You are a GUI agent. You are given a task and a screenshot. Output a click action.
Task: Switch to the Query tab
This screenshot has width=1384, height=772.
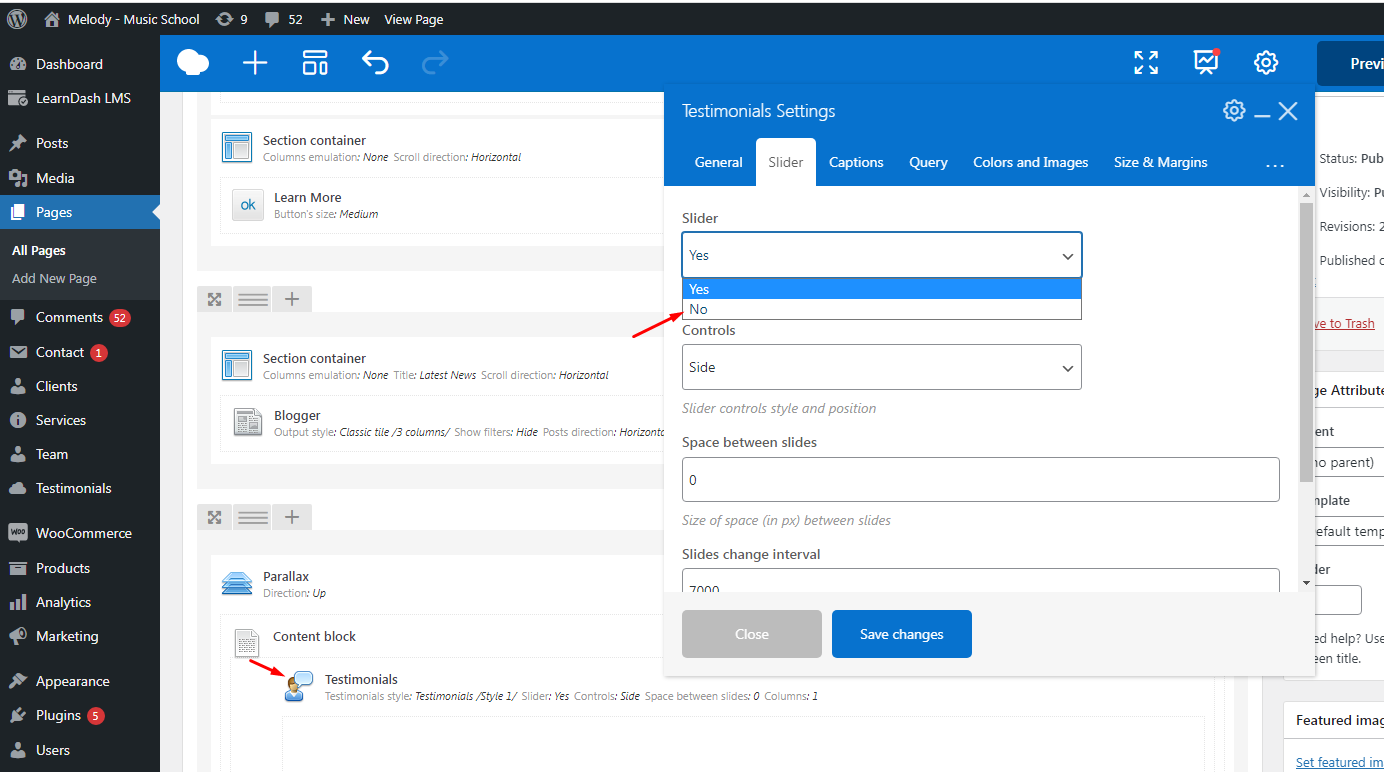(928, 162)
